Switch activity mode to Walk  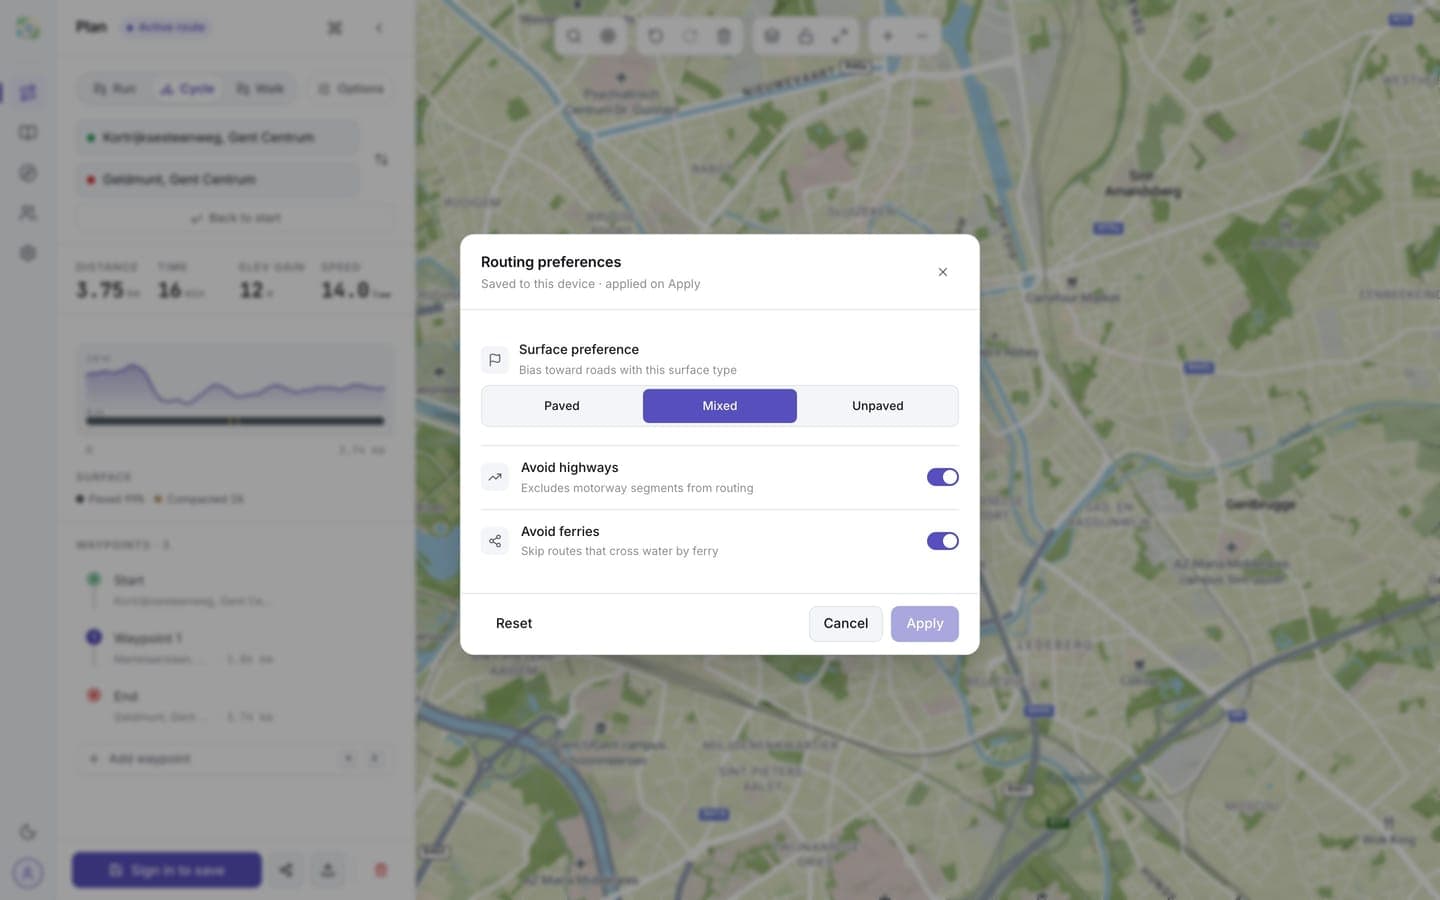[x=260, y=89]
